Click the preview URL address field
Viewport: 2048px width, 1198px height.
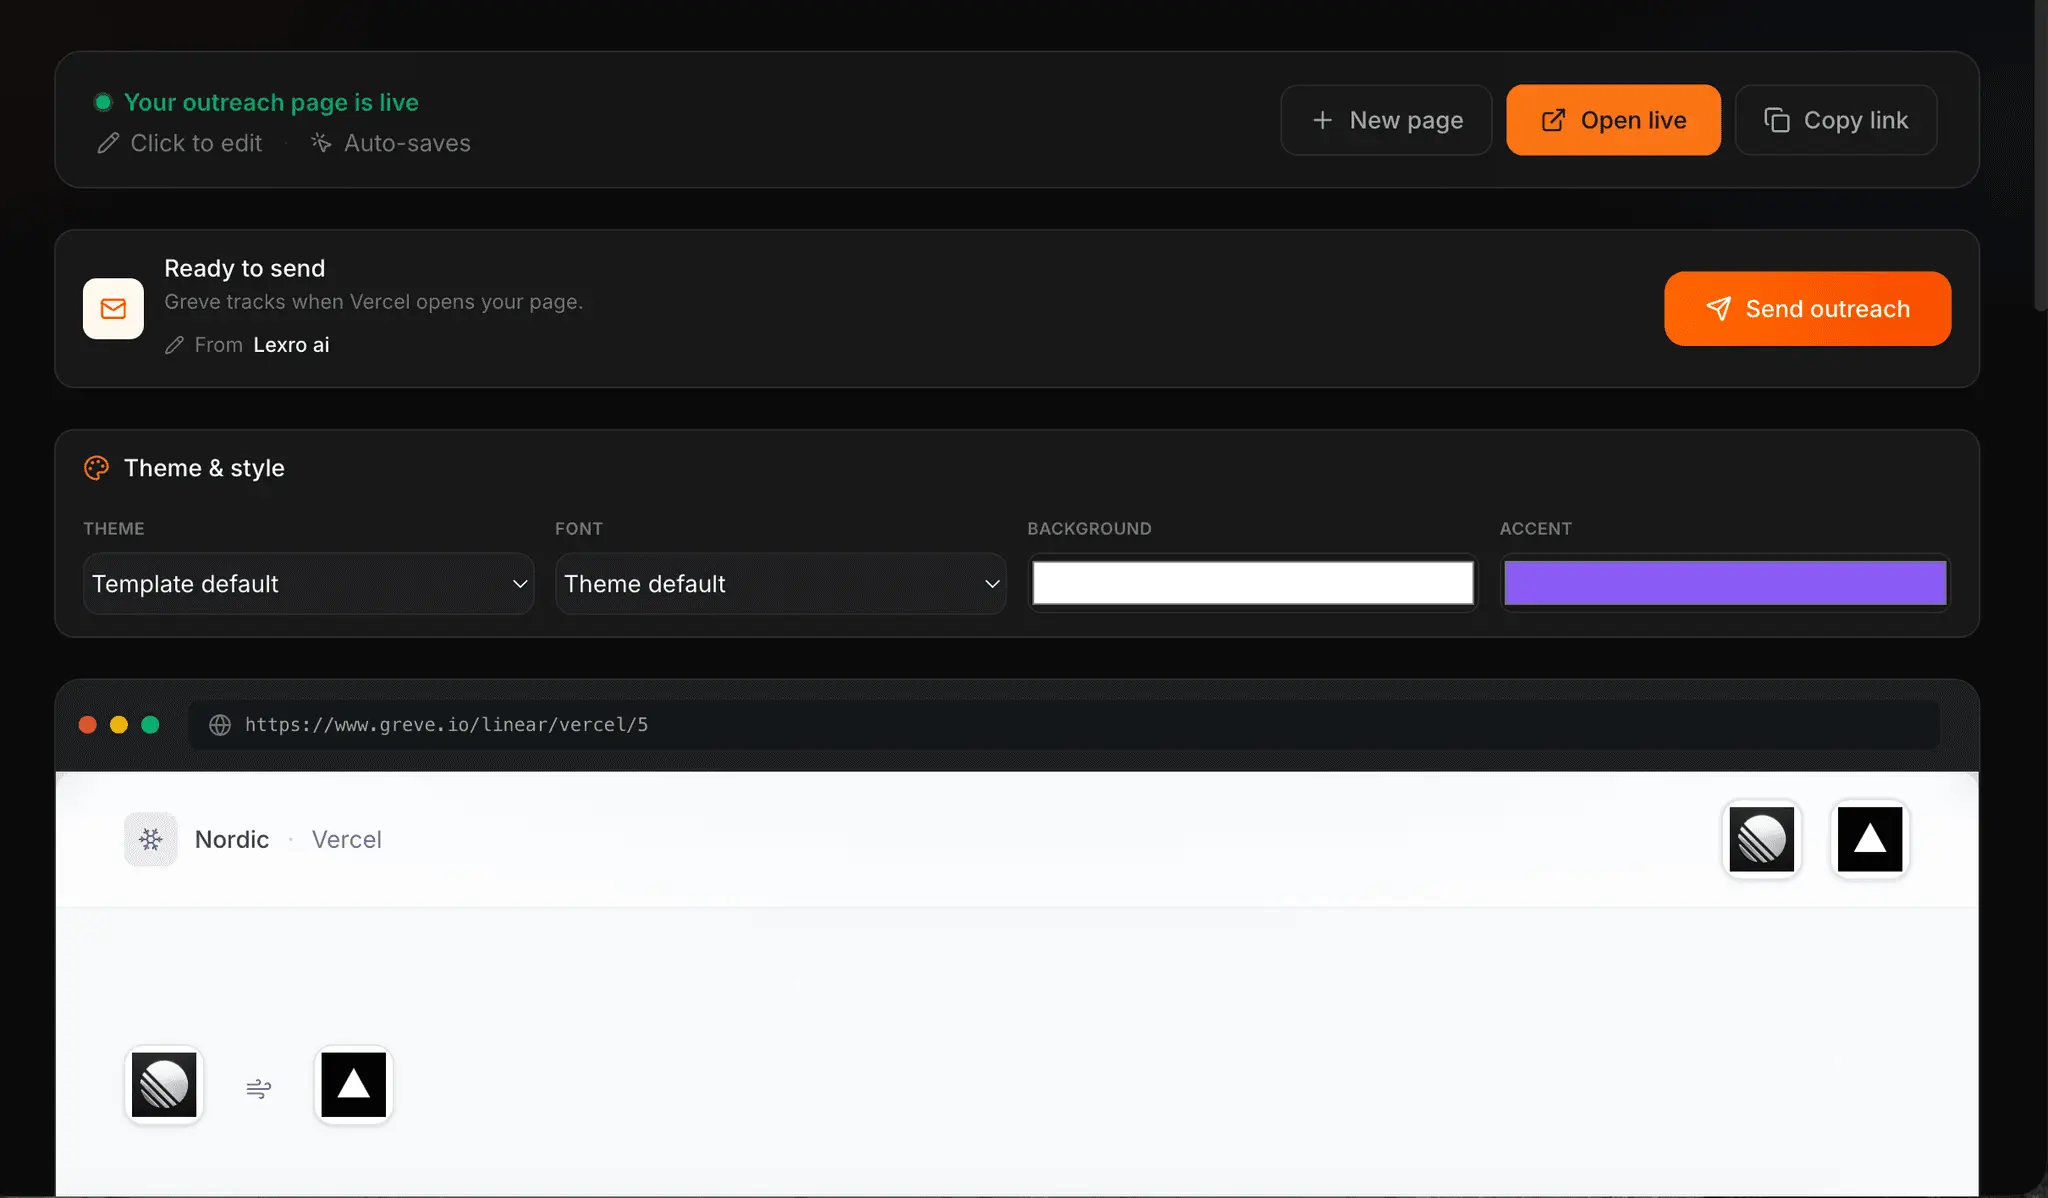pyautogui.click(x=1064, y=725)
